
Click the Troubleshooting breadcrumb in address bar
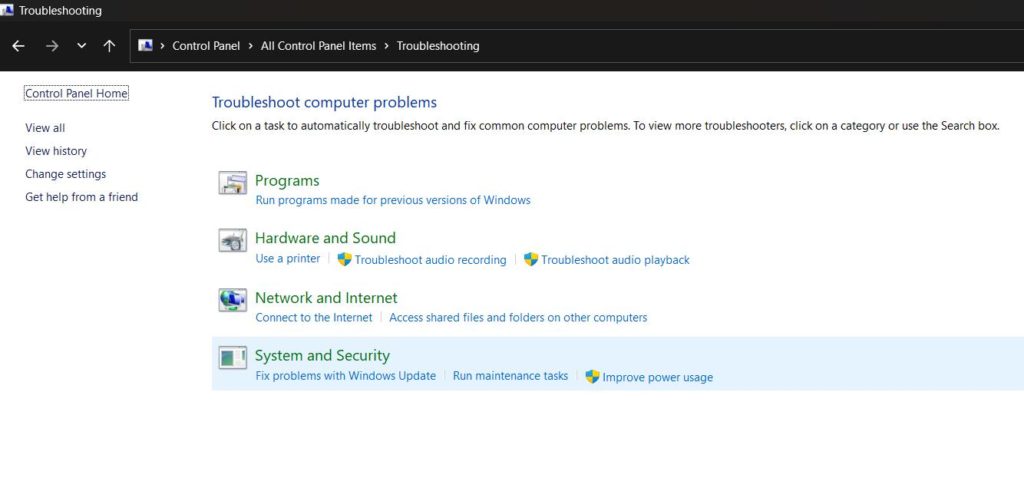coord(438,46)
